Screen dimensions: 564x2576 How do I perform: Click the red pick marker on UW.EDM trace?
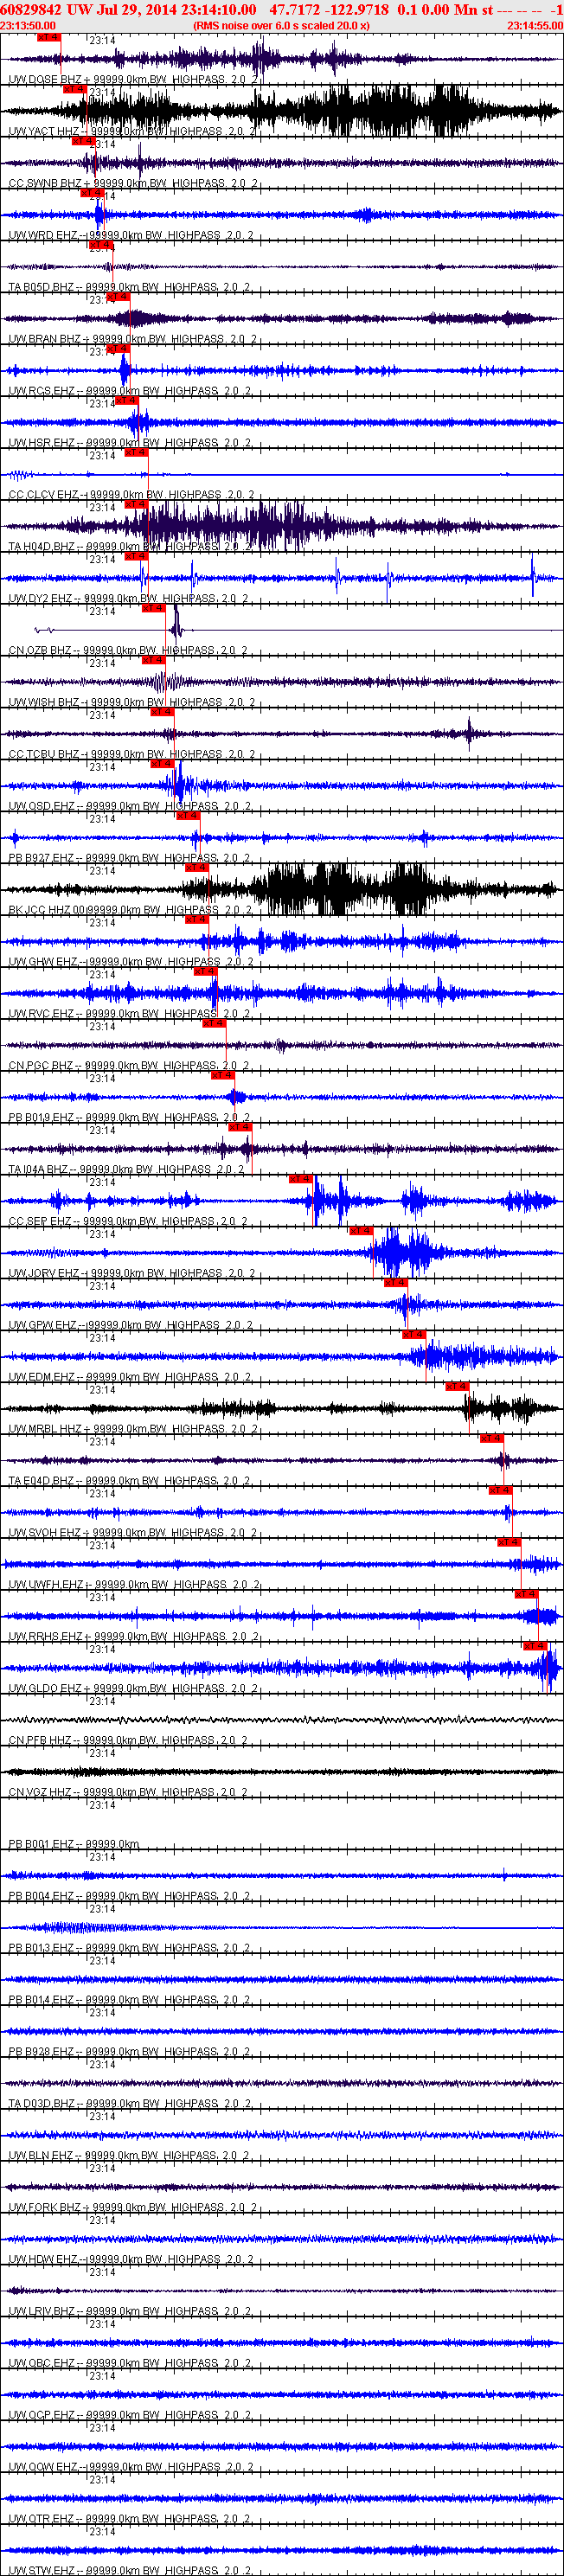pyautogui.click(x=414, y=1336)
